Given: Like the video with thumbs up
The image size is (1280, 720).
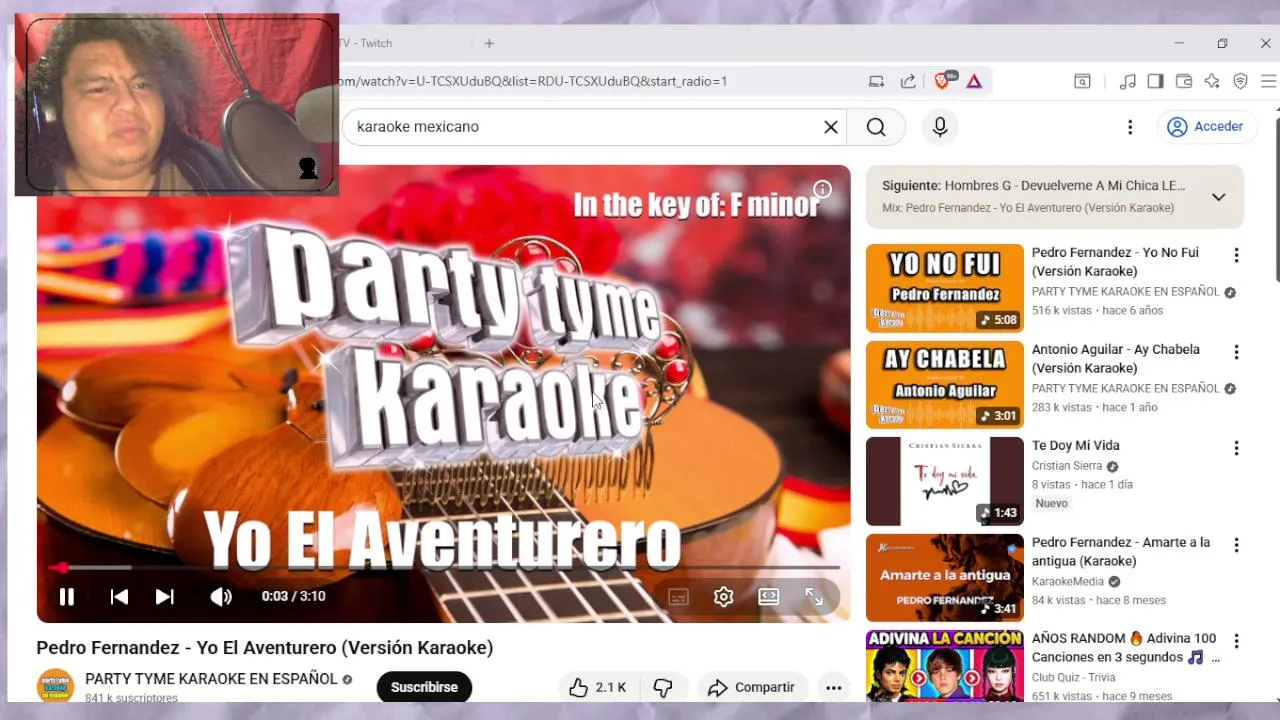Looking at the screenshot, I should coord(598,687).
